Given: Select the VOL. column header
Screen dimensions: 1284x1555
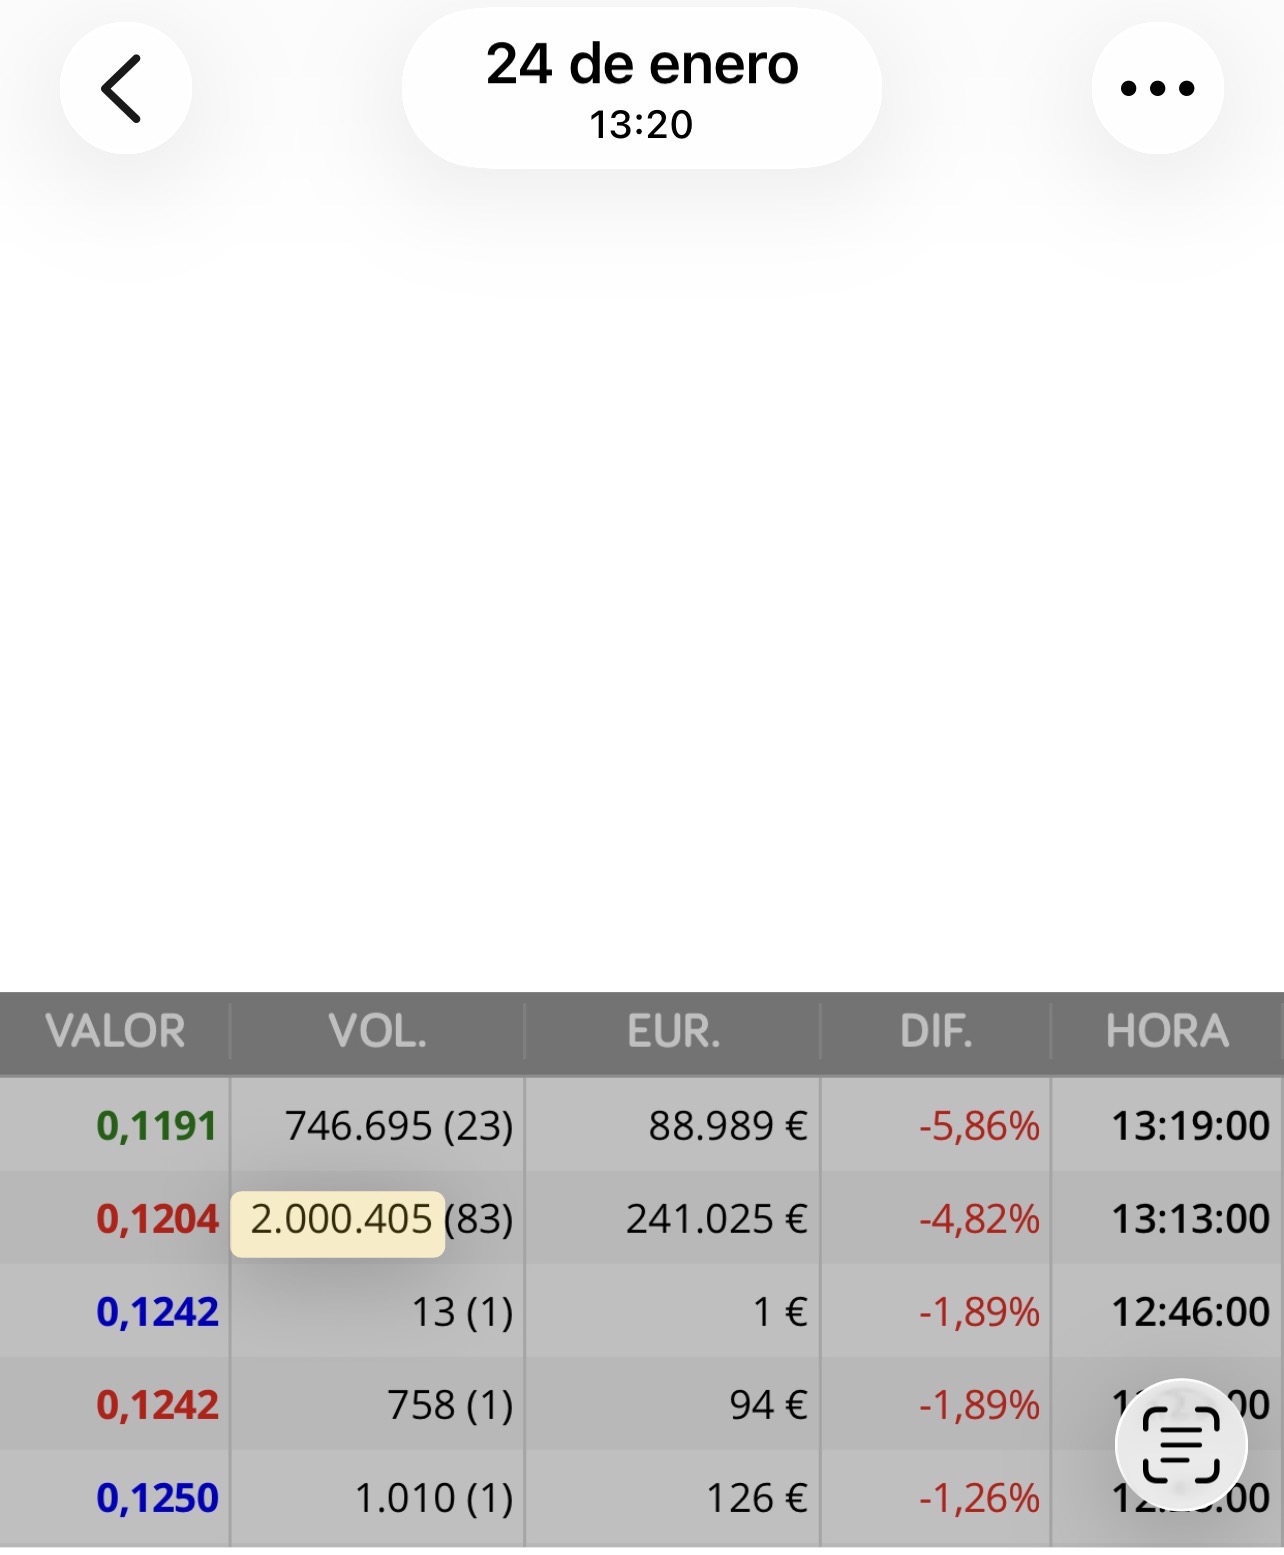Looking at the screenshot, I should (377, 1031).
